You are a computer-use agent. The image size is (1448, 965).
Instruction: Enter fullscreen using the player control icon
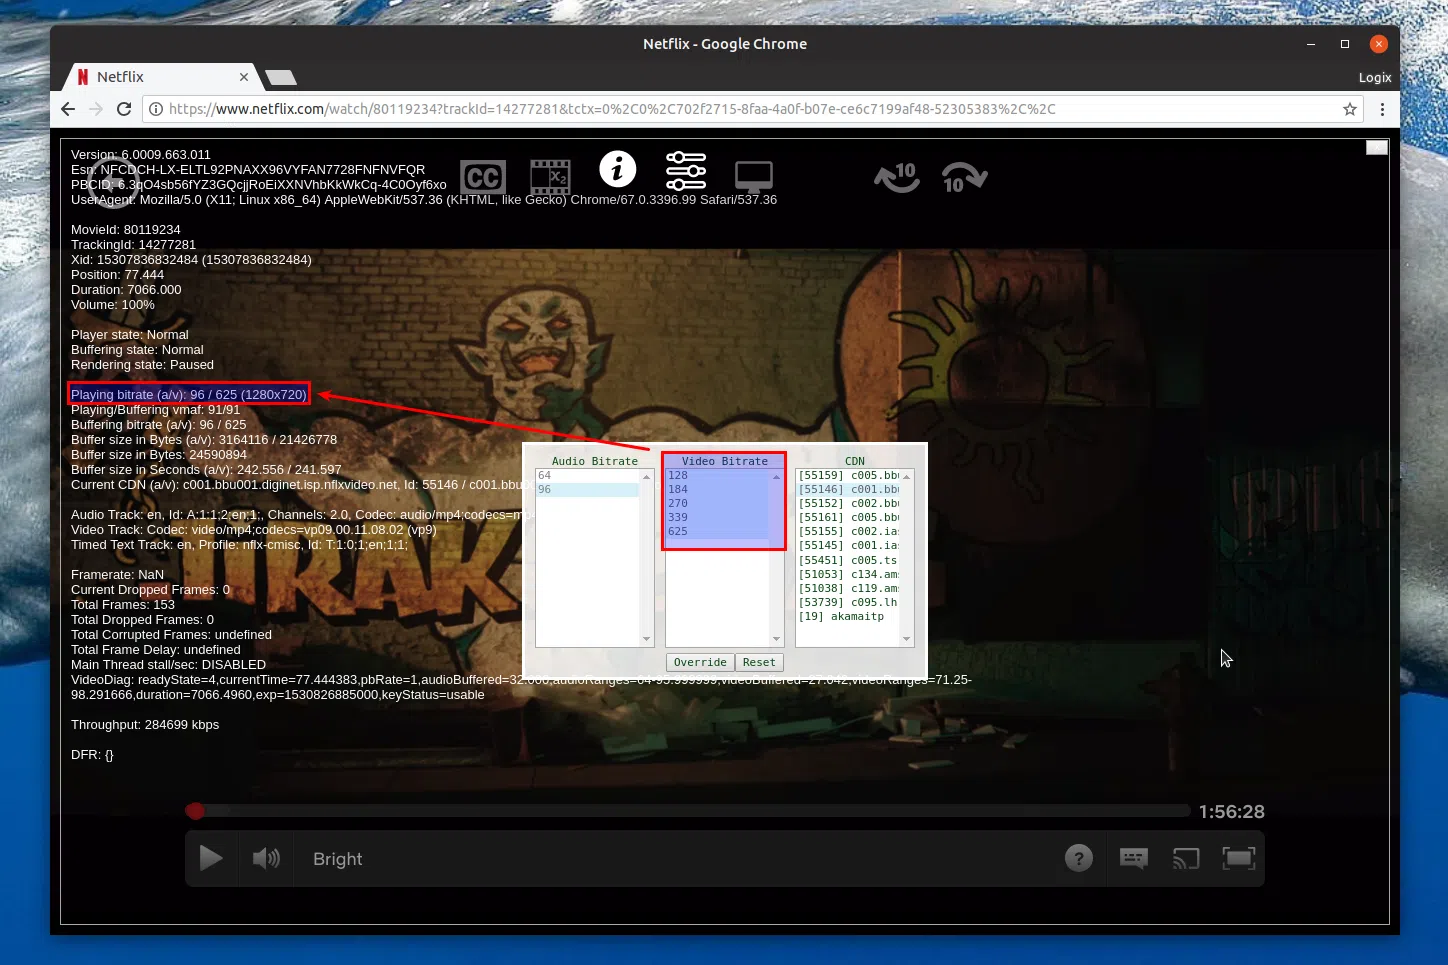pyautogui.click(x=1239, y=858)
